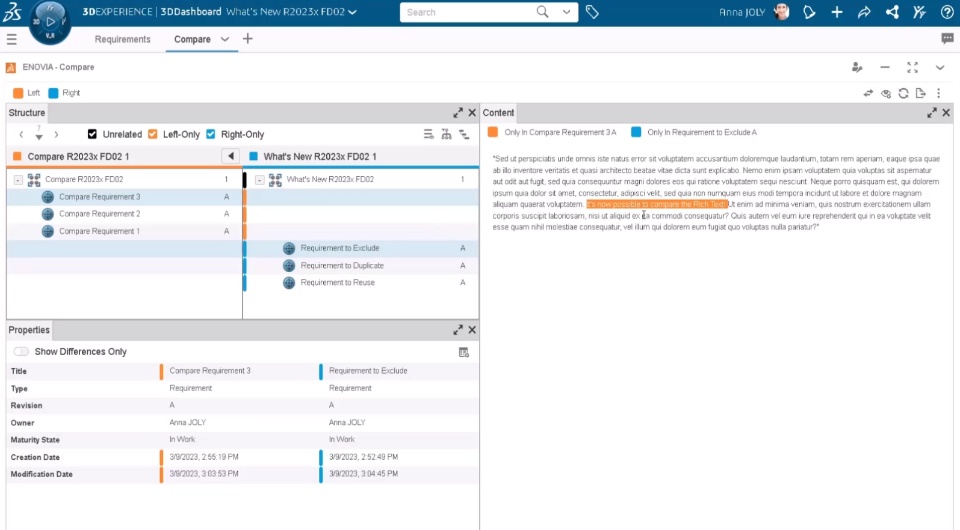Close the Properties panel
960x530 pixels.
472,330
